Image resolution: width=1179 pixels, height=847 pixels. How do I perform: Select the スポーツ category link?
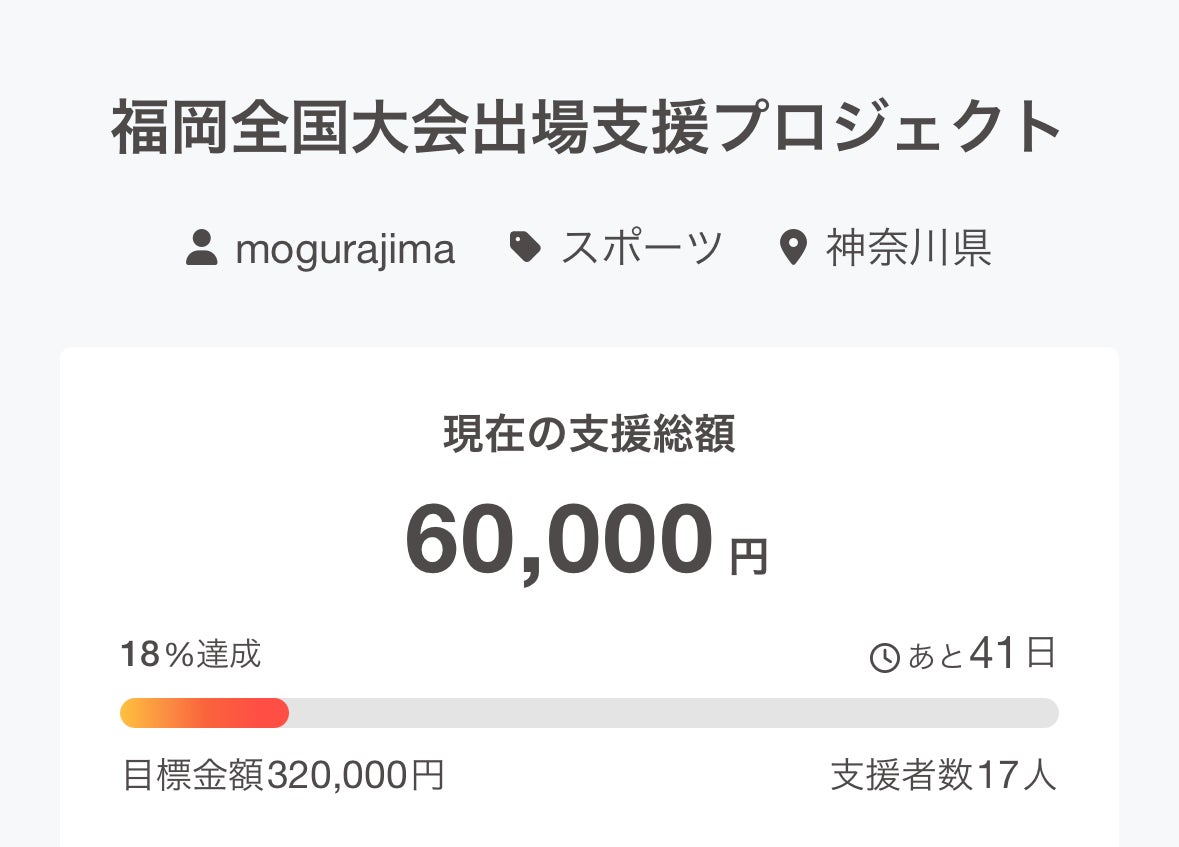click(x=641, y=248)
